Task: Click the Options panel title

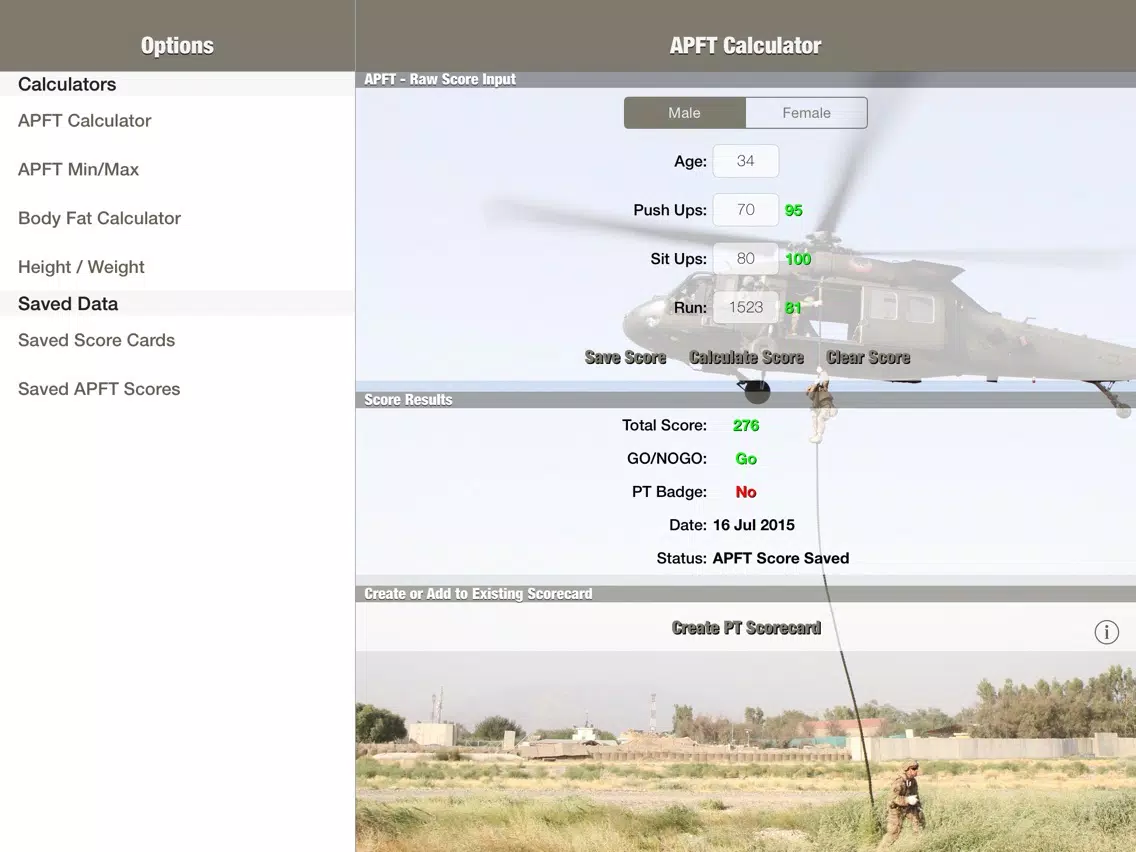Action: pyautogui.click(x=178, y=46)
